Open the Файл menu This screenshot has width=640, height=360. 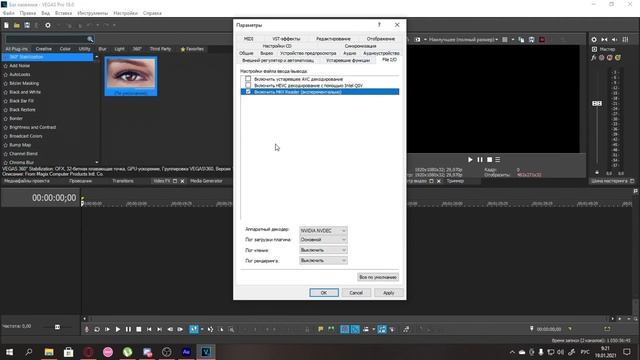point(9,13)
